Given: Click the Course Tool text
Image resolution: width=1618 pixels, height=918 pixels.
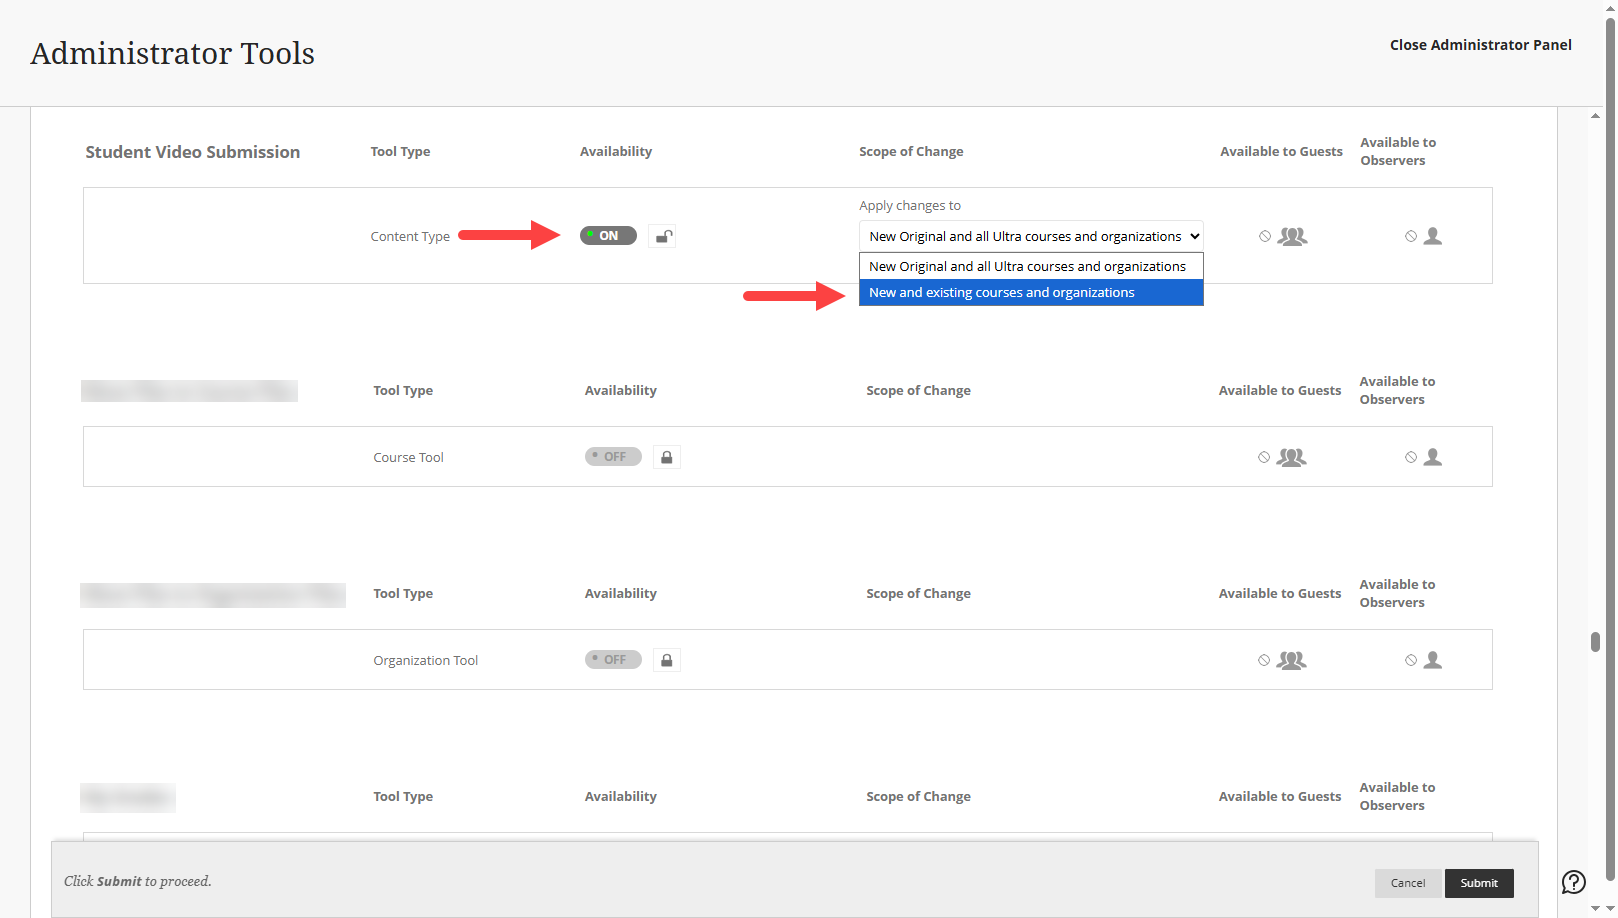Looking at the screenshot, I should point(409,458).
